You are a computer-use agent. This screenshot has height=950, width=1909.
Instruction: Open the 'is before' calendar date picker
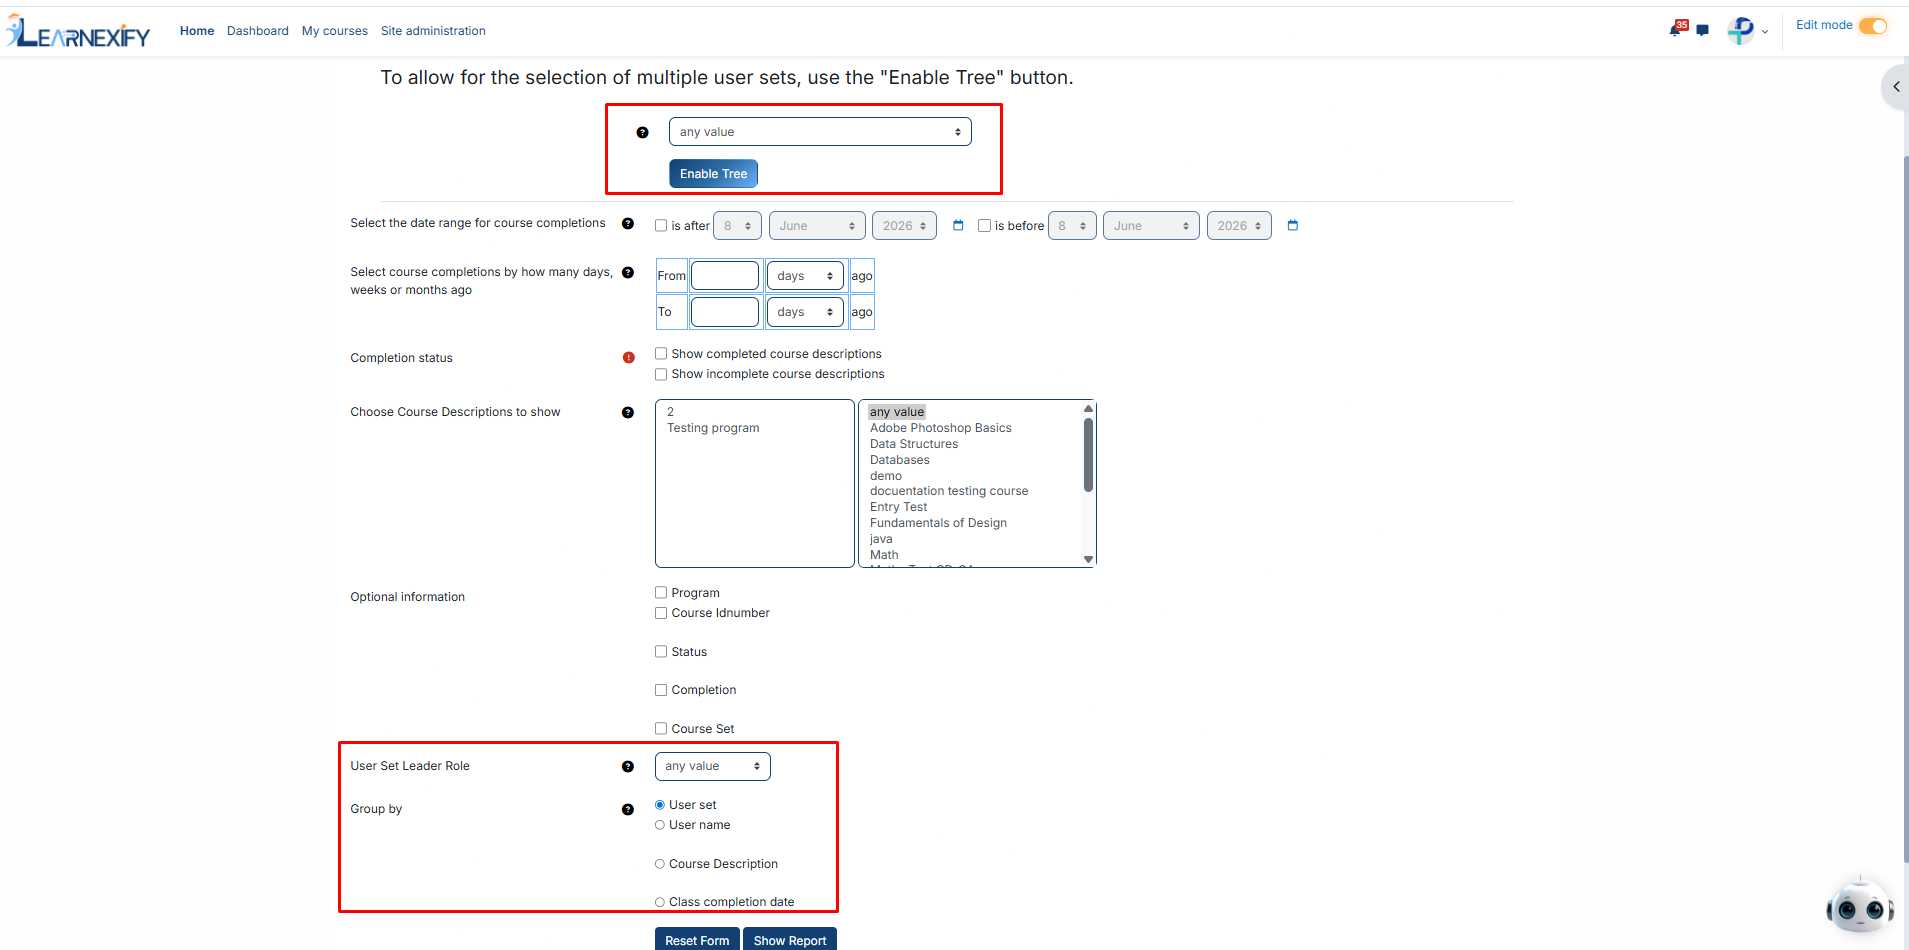tap(1292, 226)
